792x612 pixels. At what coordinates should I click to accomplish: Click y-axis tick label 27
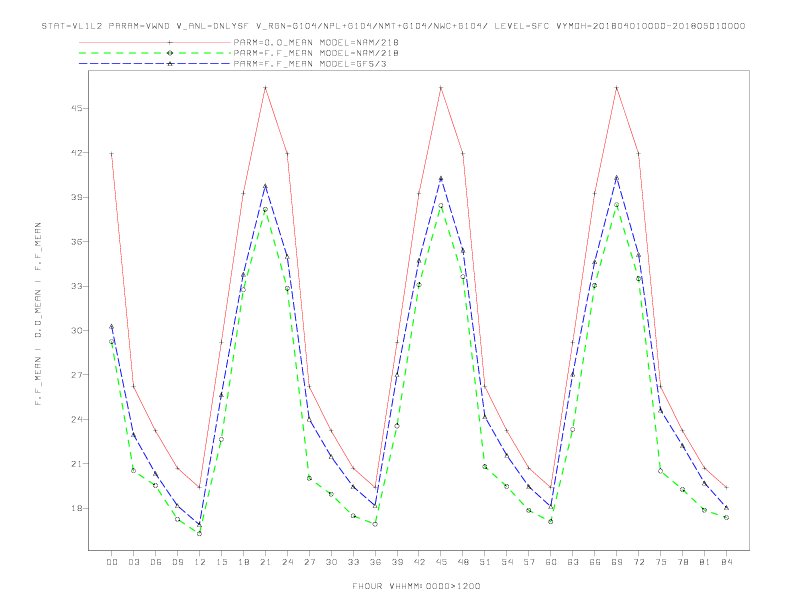click(77, 375)
